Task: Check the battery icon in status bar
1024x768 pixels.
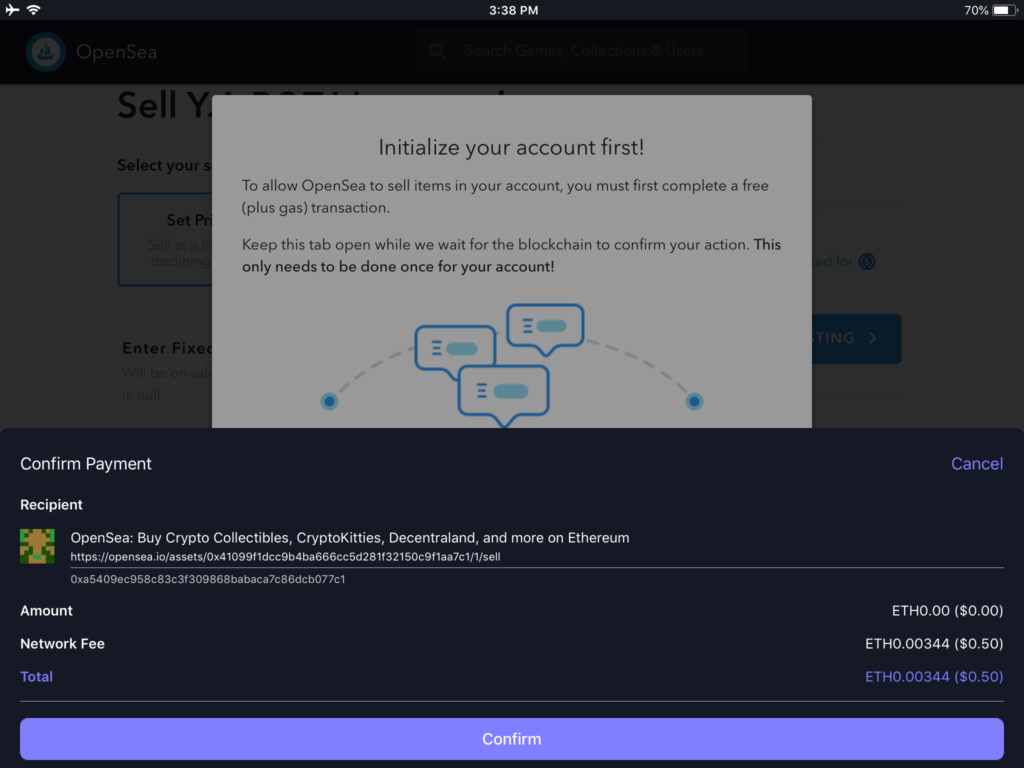Action: pyautogui.click(x=1004, y=10)
